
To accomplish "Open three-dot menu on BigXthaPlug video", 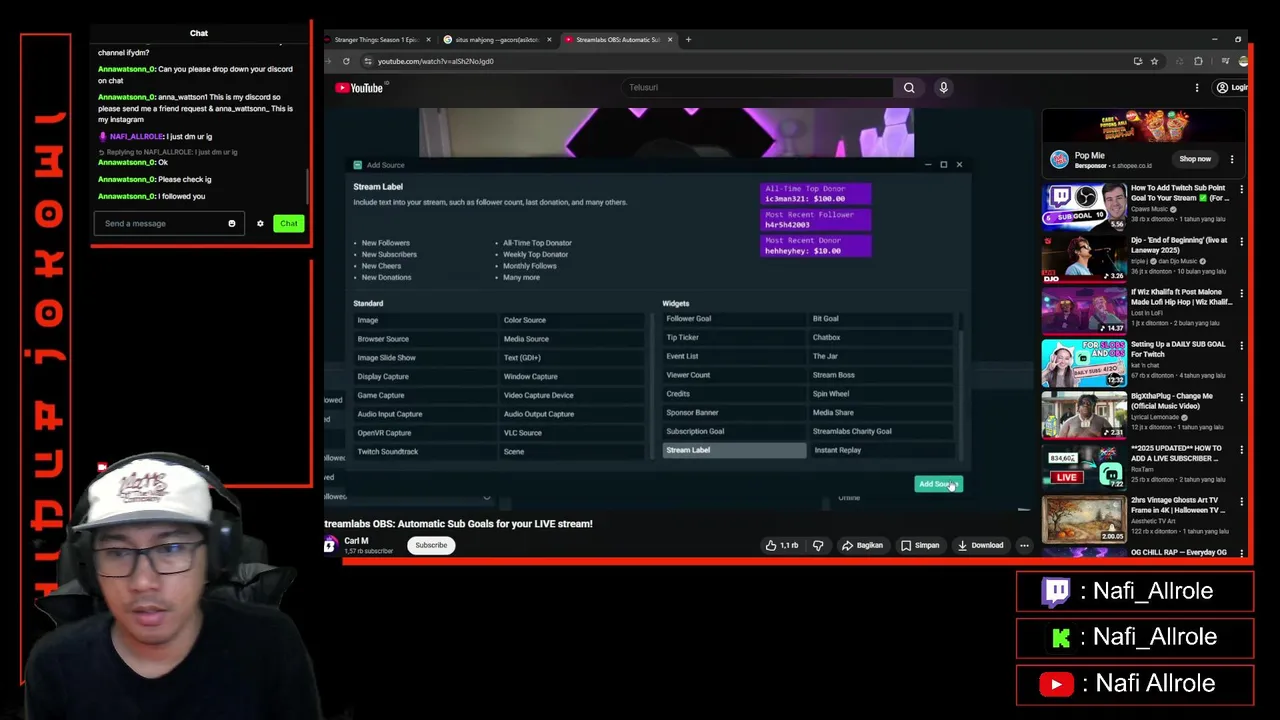I will click(x=1241, y=397).
